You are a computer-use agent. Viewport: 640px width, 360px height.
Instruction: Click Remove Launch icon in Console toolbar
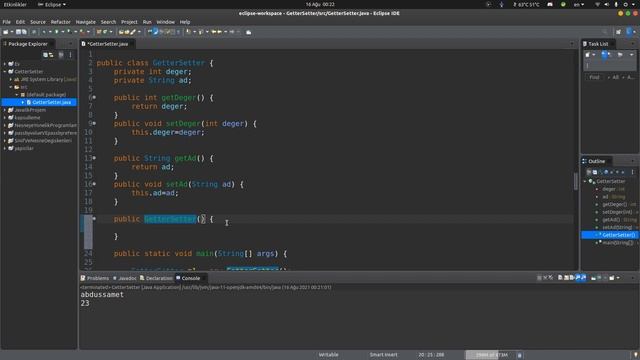pyautogui.click(x=545, y=278)
